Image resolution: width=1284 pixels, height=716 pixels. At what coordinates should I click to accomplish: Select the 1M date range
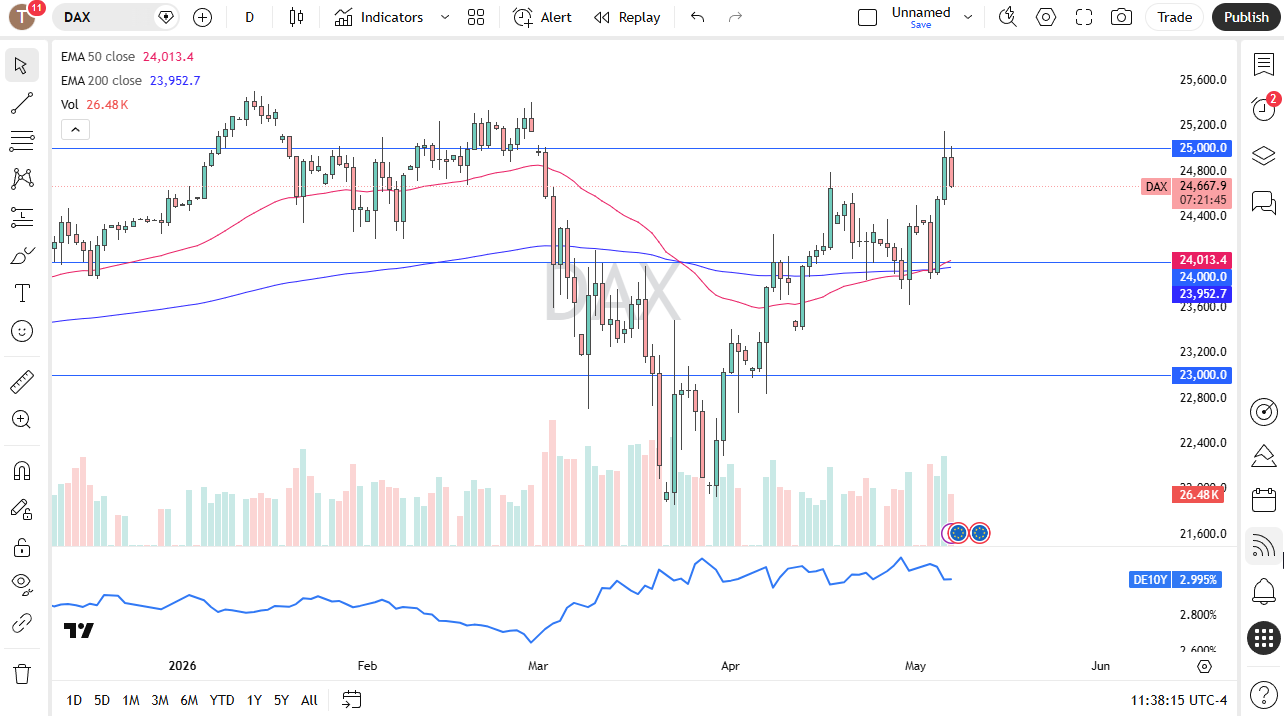131,700
